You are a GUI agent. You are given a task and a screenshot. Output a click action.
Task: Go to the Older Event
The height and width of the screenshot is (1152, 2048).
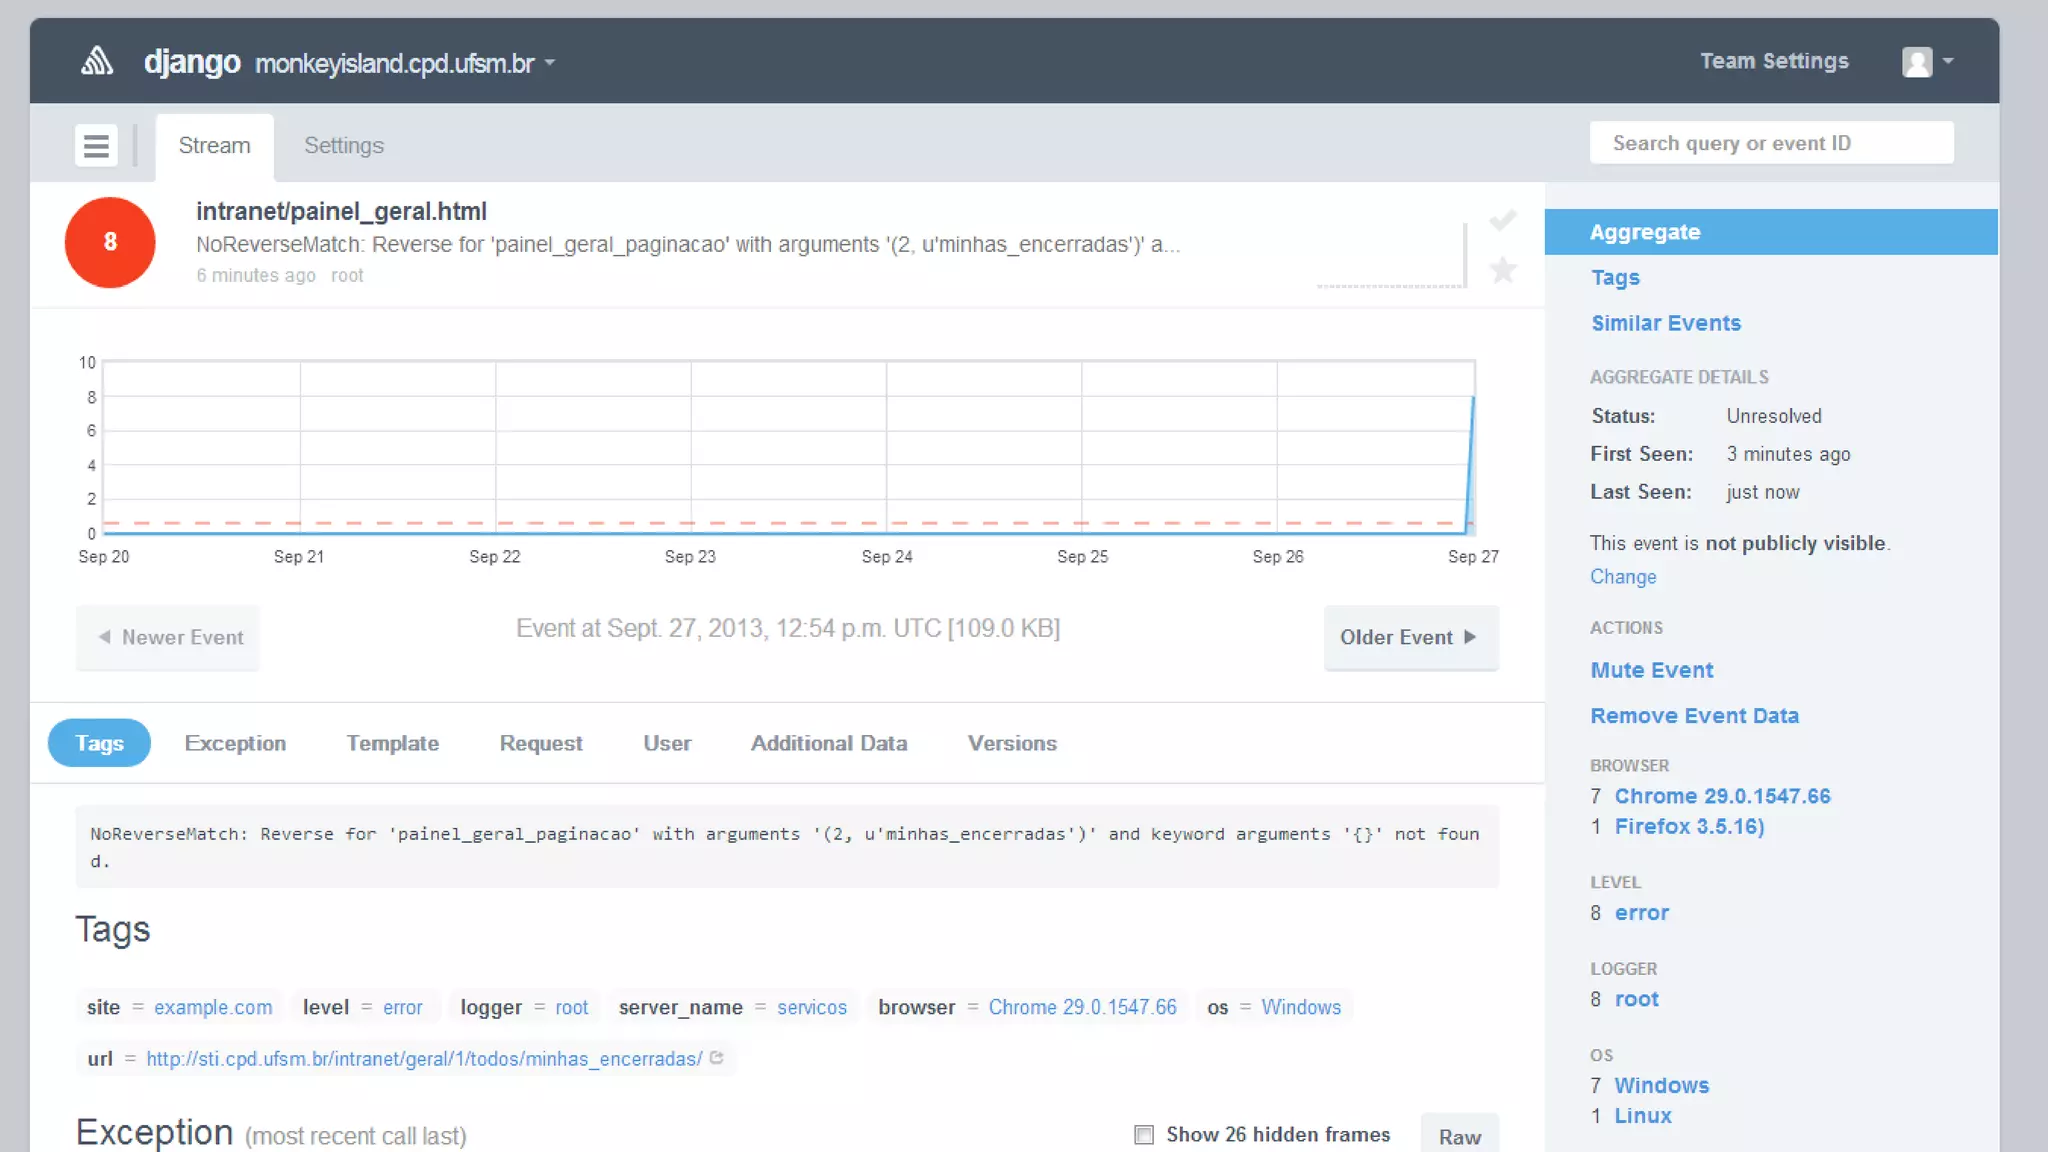coord(1410,637)
